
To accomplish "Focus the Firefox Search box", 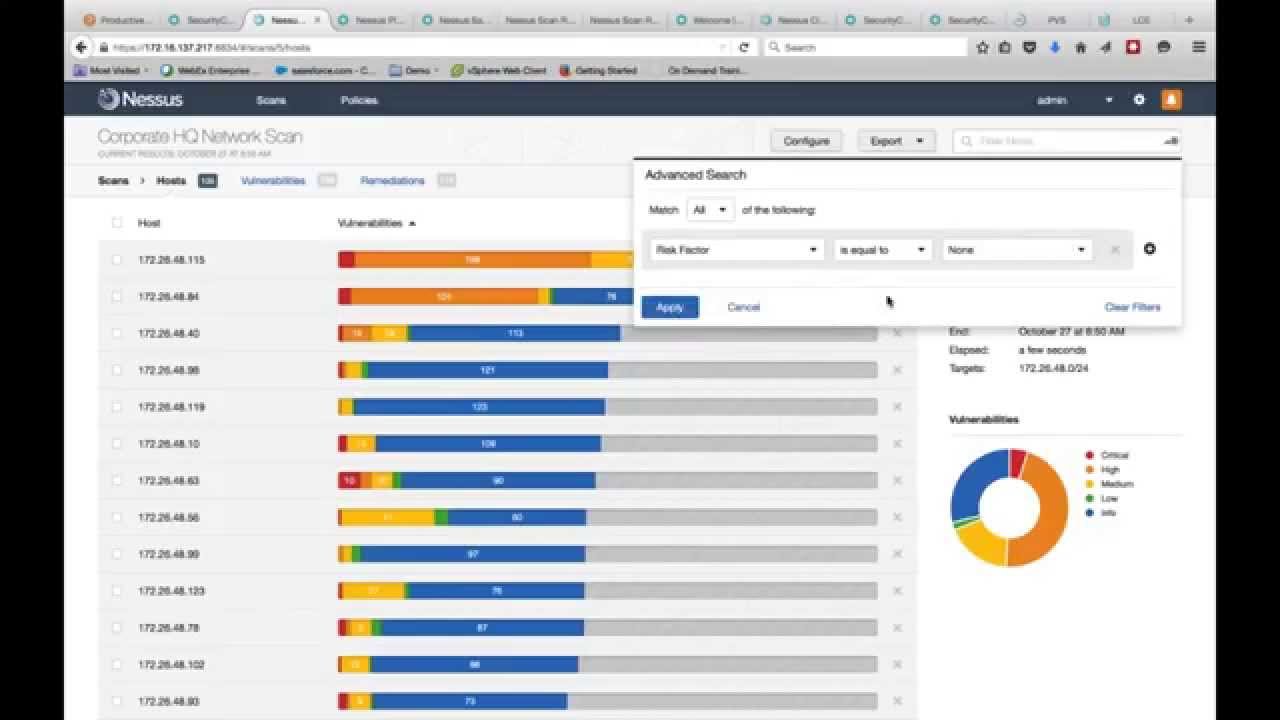I will coord(866,47).
